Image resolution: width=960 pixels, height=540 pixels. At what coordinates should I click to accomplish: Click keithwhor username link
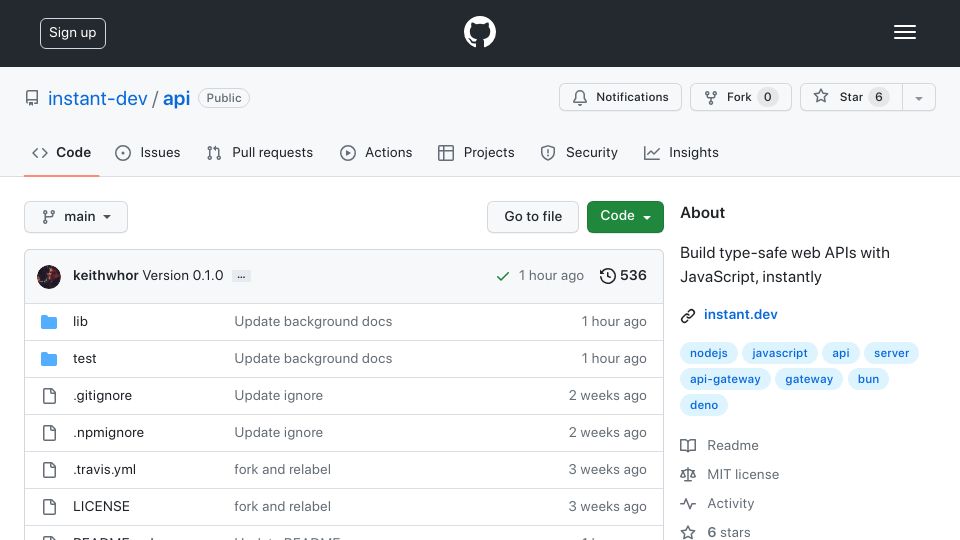105,276
